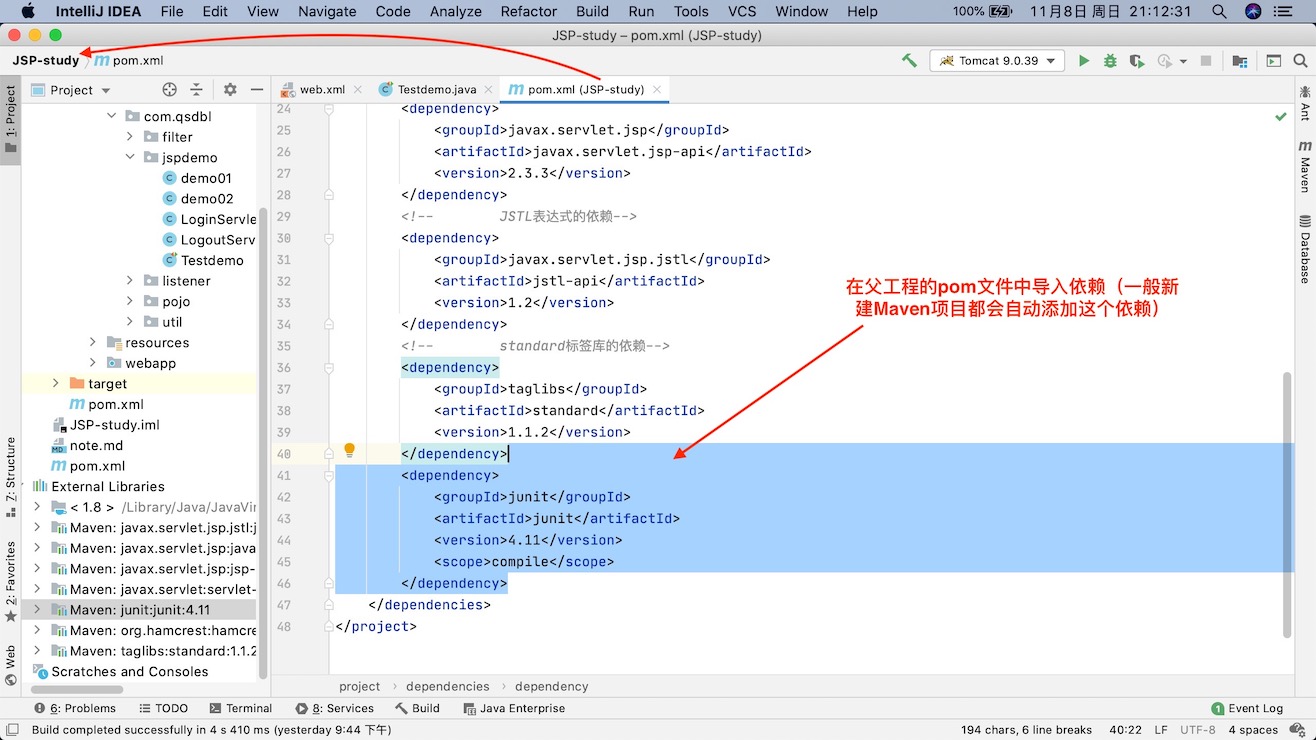The width and height of the screenshot is (1316, 740).
Task: Open the Tomcat 9.0.39 run configuration dropdown
Action: pos(997,61)
